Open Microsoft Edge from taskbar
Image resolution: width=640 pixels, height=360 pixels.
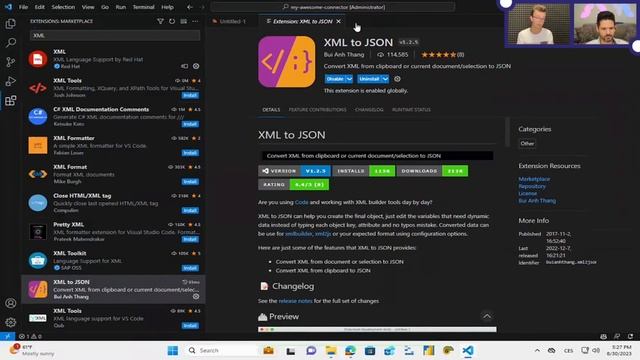pyautogui.click(x=350, y=351)
